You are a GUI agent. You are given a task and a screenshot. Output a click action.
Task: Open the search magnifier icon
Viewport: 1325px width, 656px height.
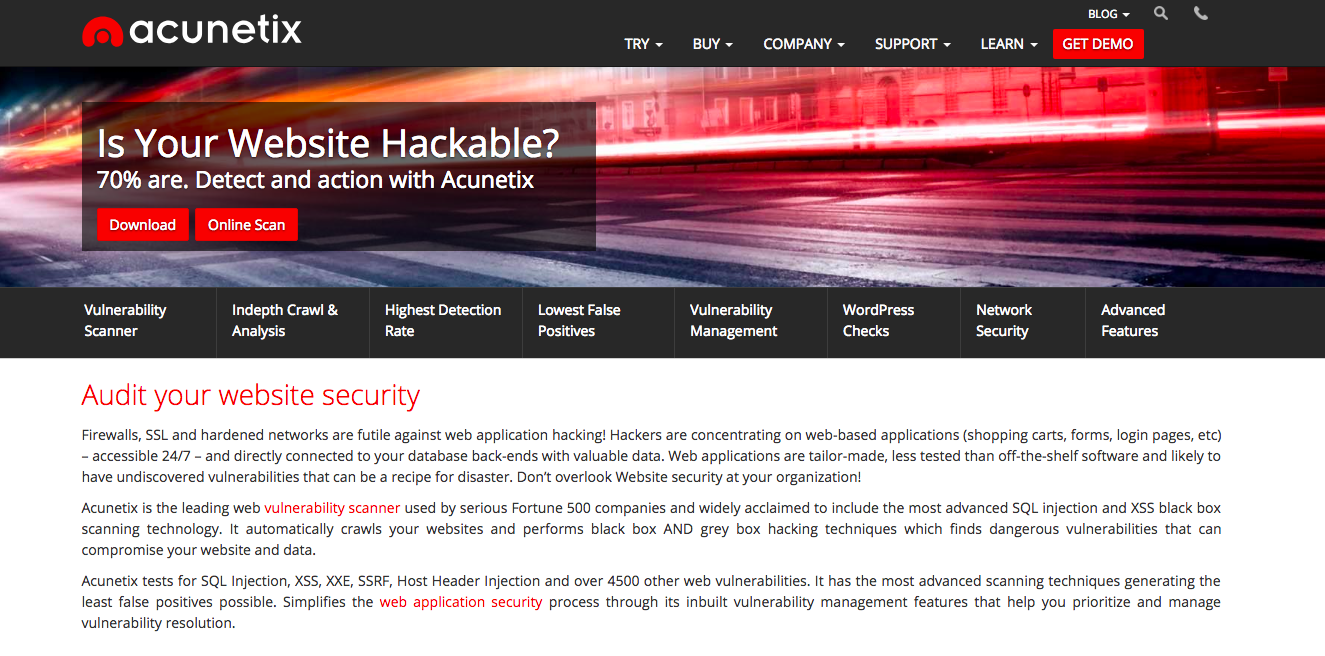click(x=1161, y=14)
